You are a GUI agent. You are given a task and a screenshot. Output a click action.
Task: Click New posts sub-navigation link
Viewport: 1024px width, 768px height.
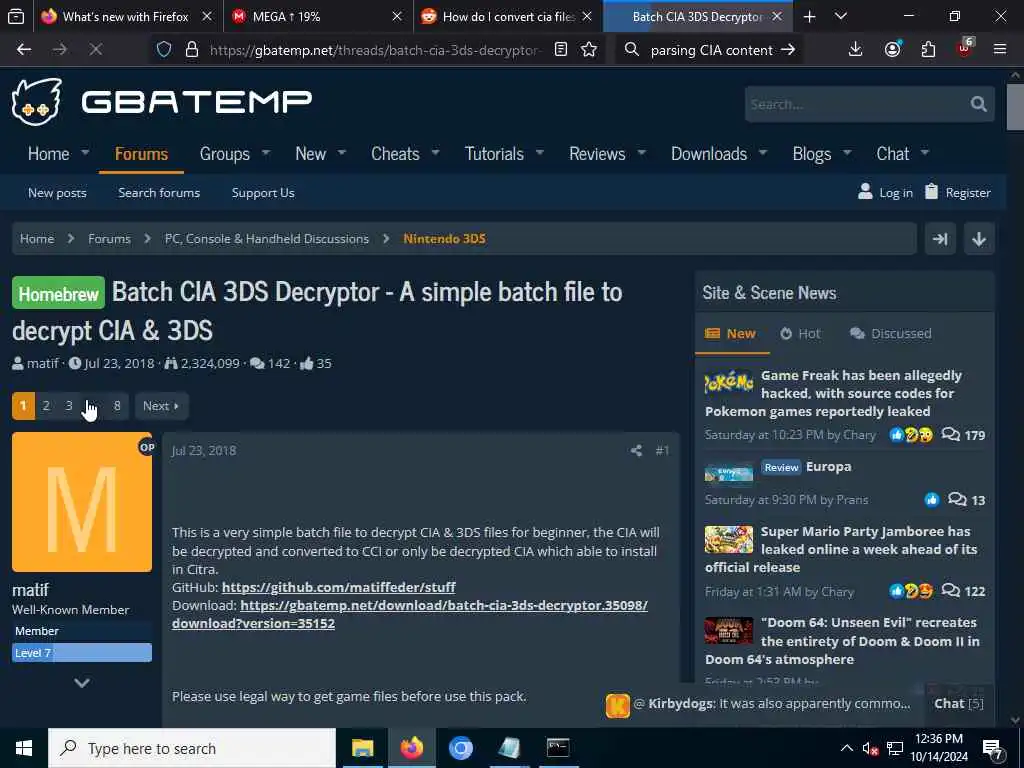tap(57, 193)
